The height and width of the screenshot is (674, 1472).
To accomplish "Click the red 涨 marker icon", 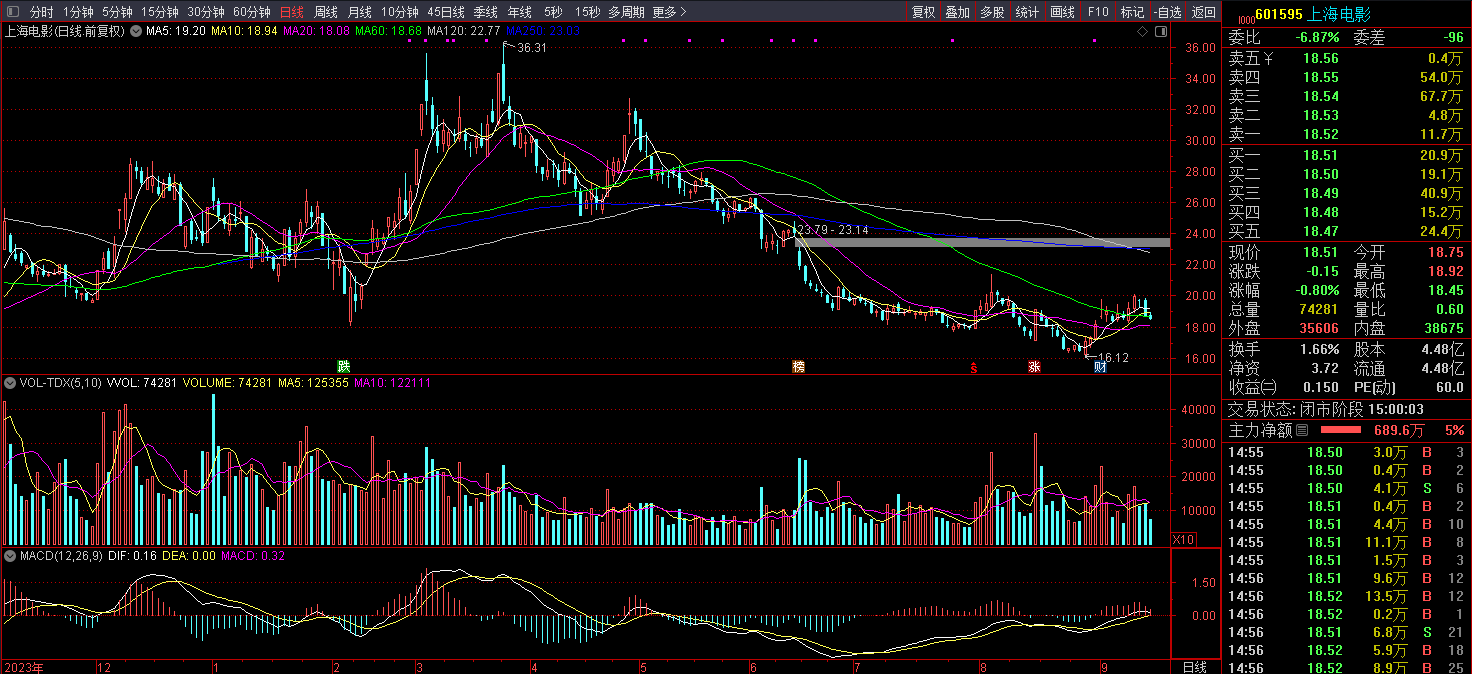I will 1034,367.
